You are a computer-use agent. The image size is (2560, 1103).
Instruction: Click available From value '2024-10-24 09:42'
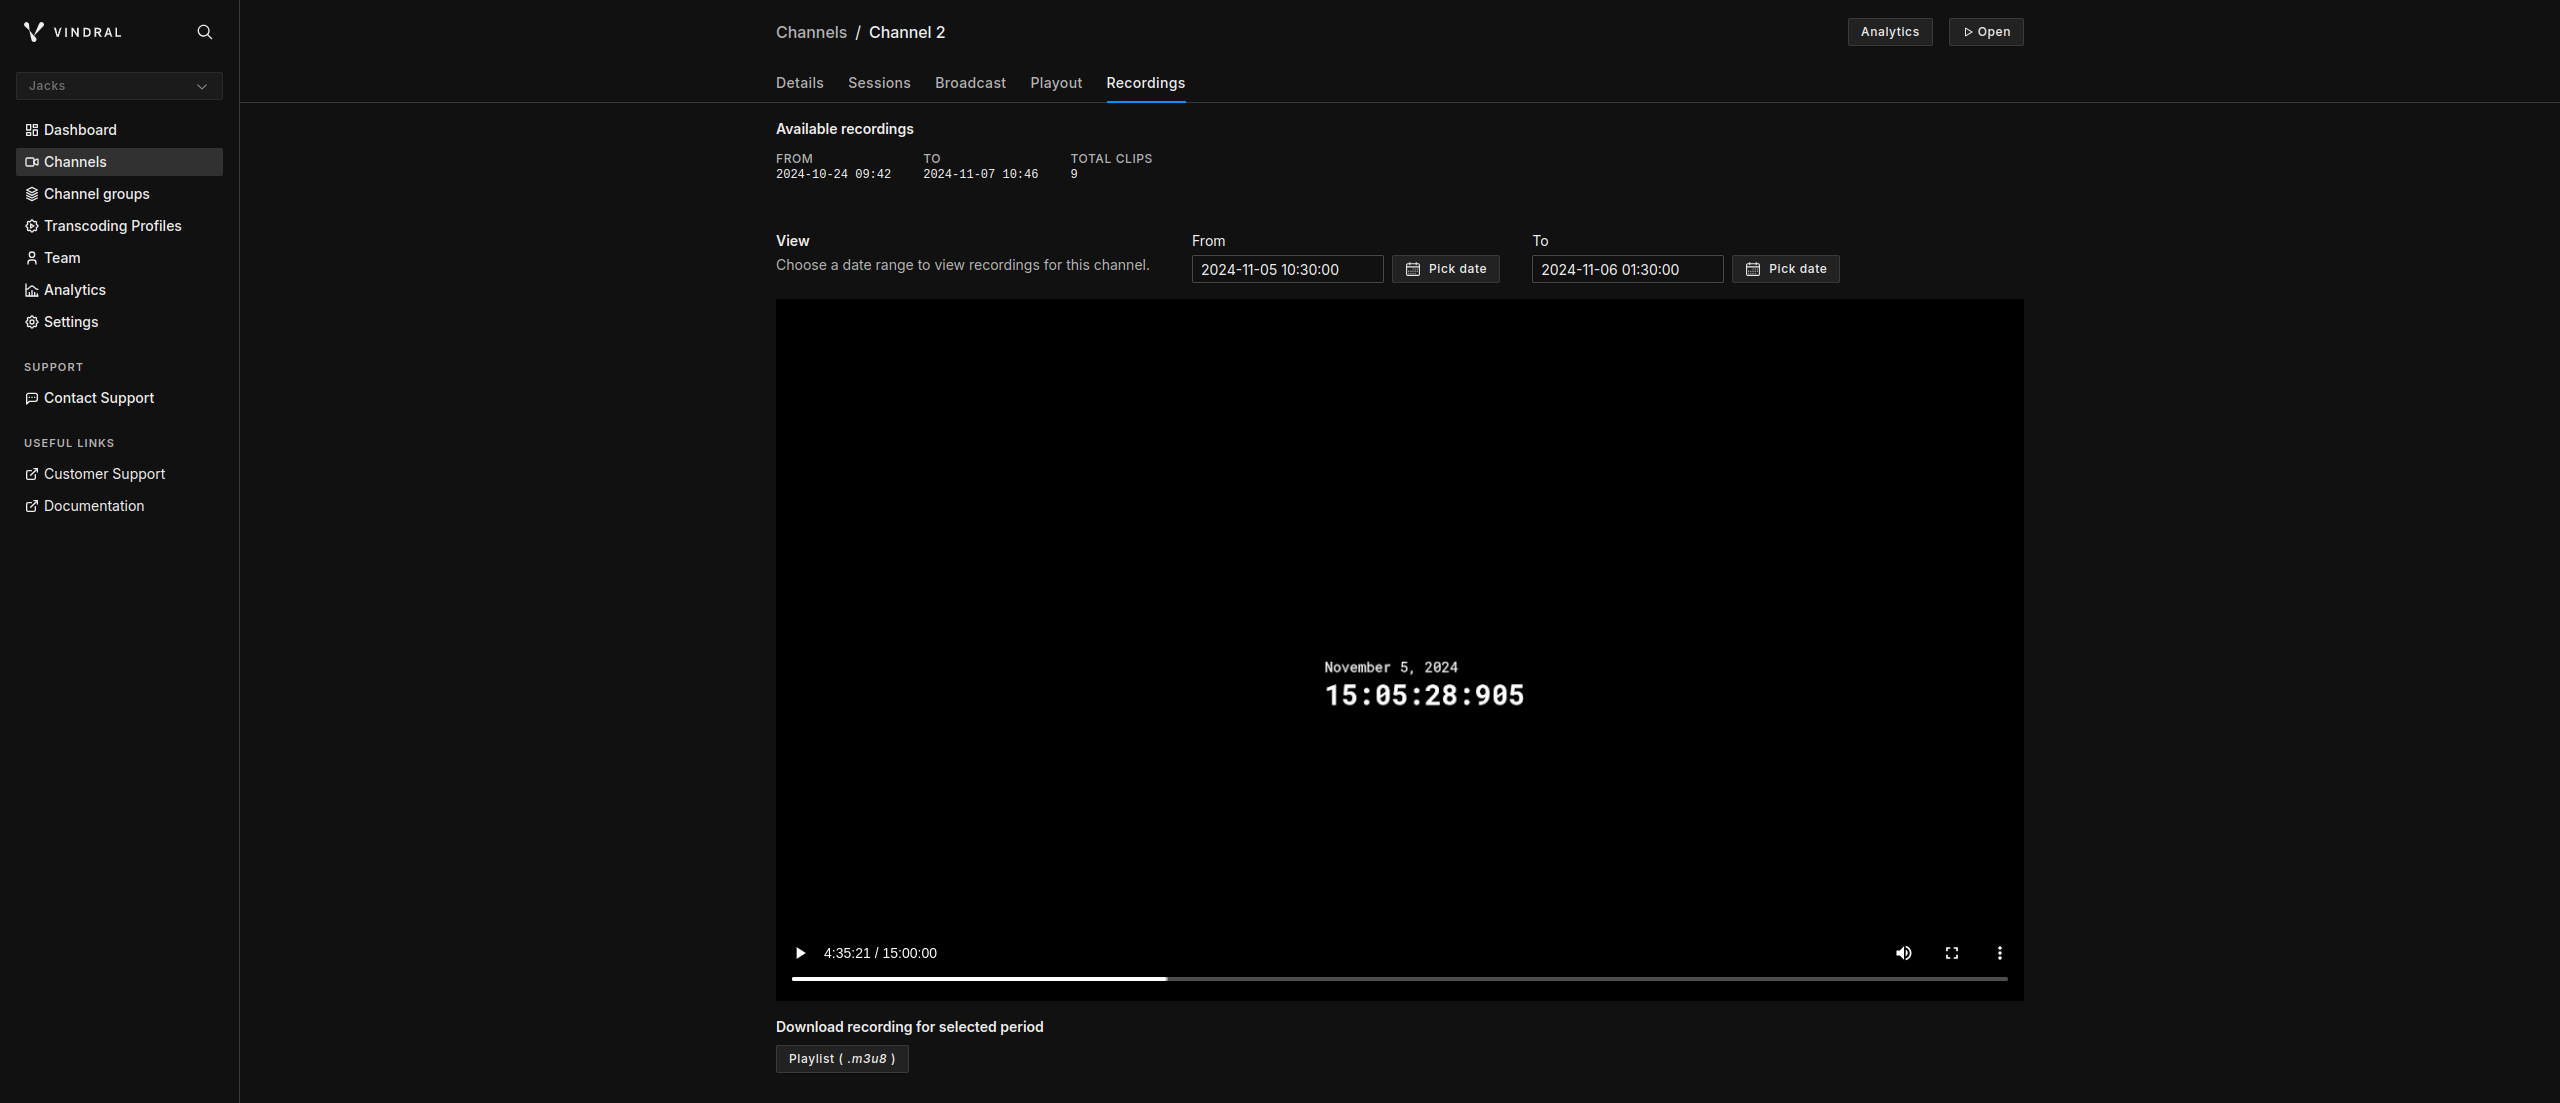click(833, 174)
